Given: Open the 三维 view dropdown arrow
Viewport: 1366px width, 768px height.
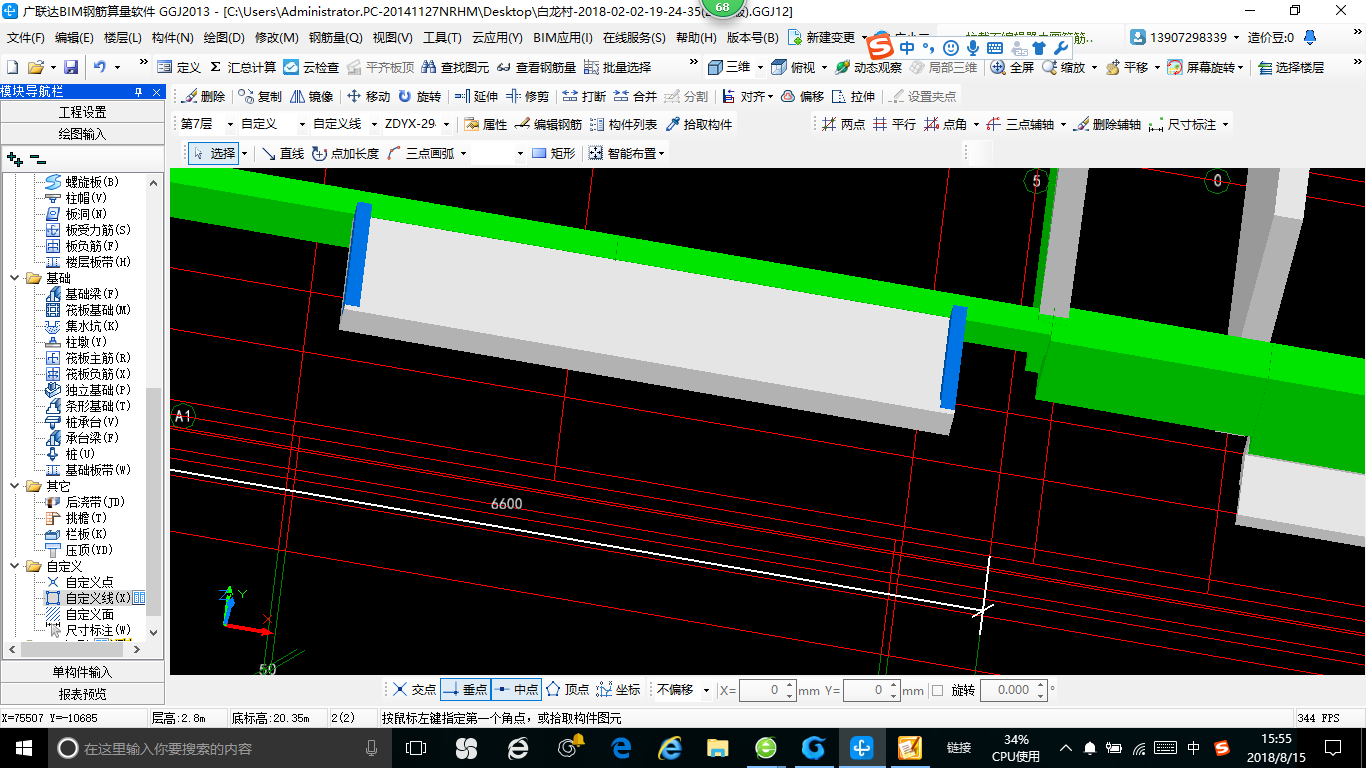Looking at the screenshot, I should pyautogui.click(x=760, y=67).
